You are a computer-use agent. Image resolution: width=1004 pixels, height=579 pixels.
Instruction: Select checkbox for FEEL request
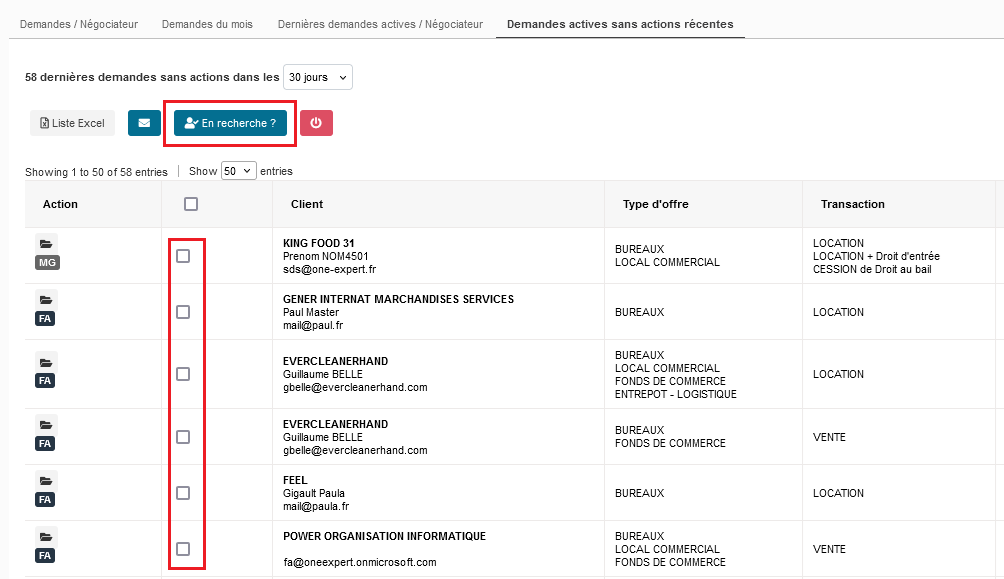[x=183, y=493]
